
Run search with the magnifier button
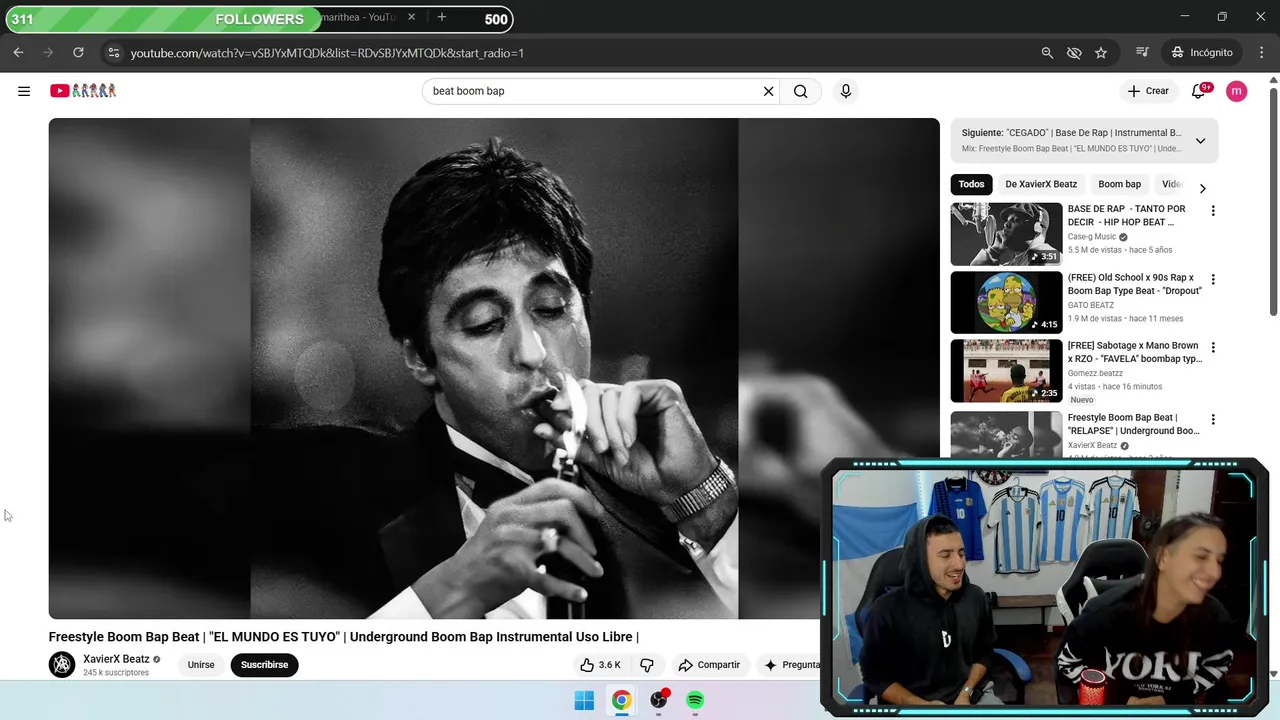click(x=800, y=91)
